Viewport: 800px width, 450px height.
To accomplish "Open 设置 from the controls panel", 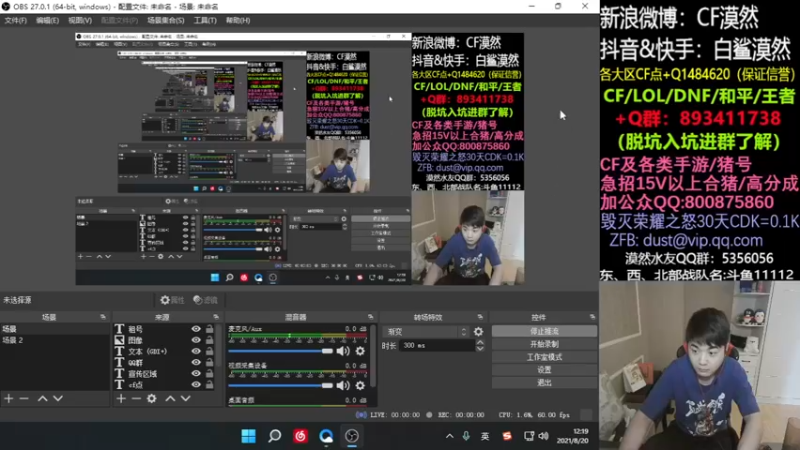I will pyautogui.click(x=544, y=369).
